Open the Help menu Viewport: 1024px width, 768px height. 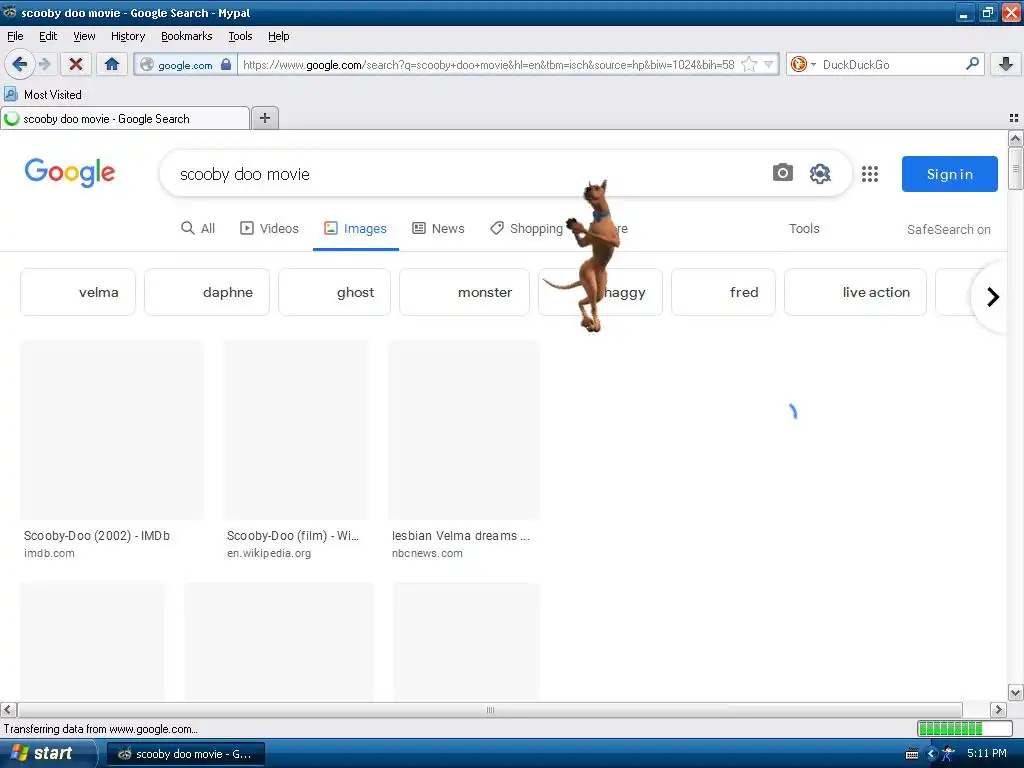click(x=278, y=36)
